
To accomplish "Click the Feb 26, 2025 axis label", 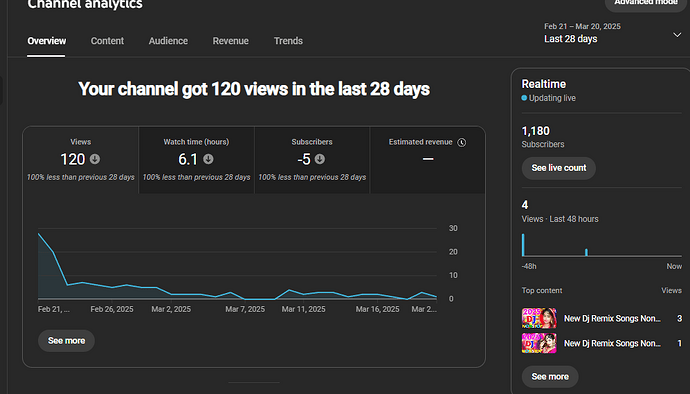I will click(x=112, y=309).
